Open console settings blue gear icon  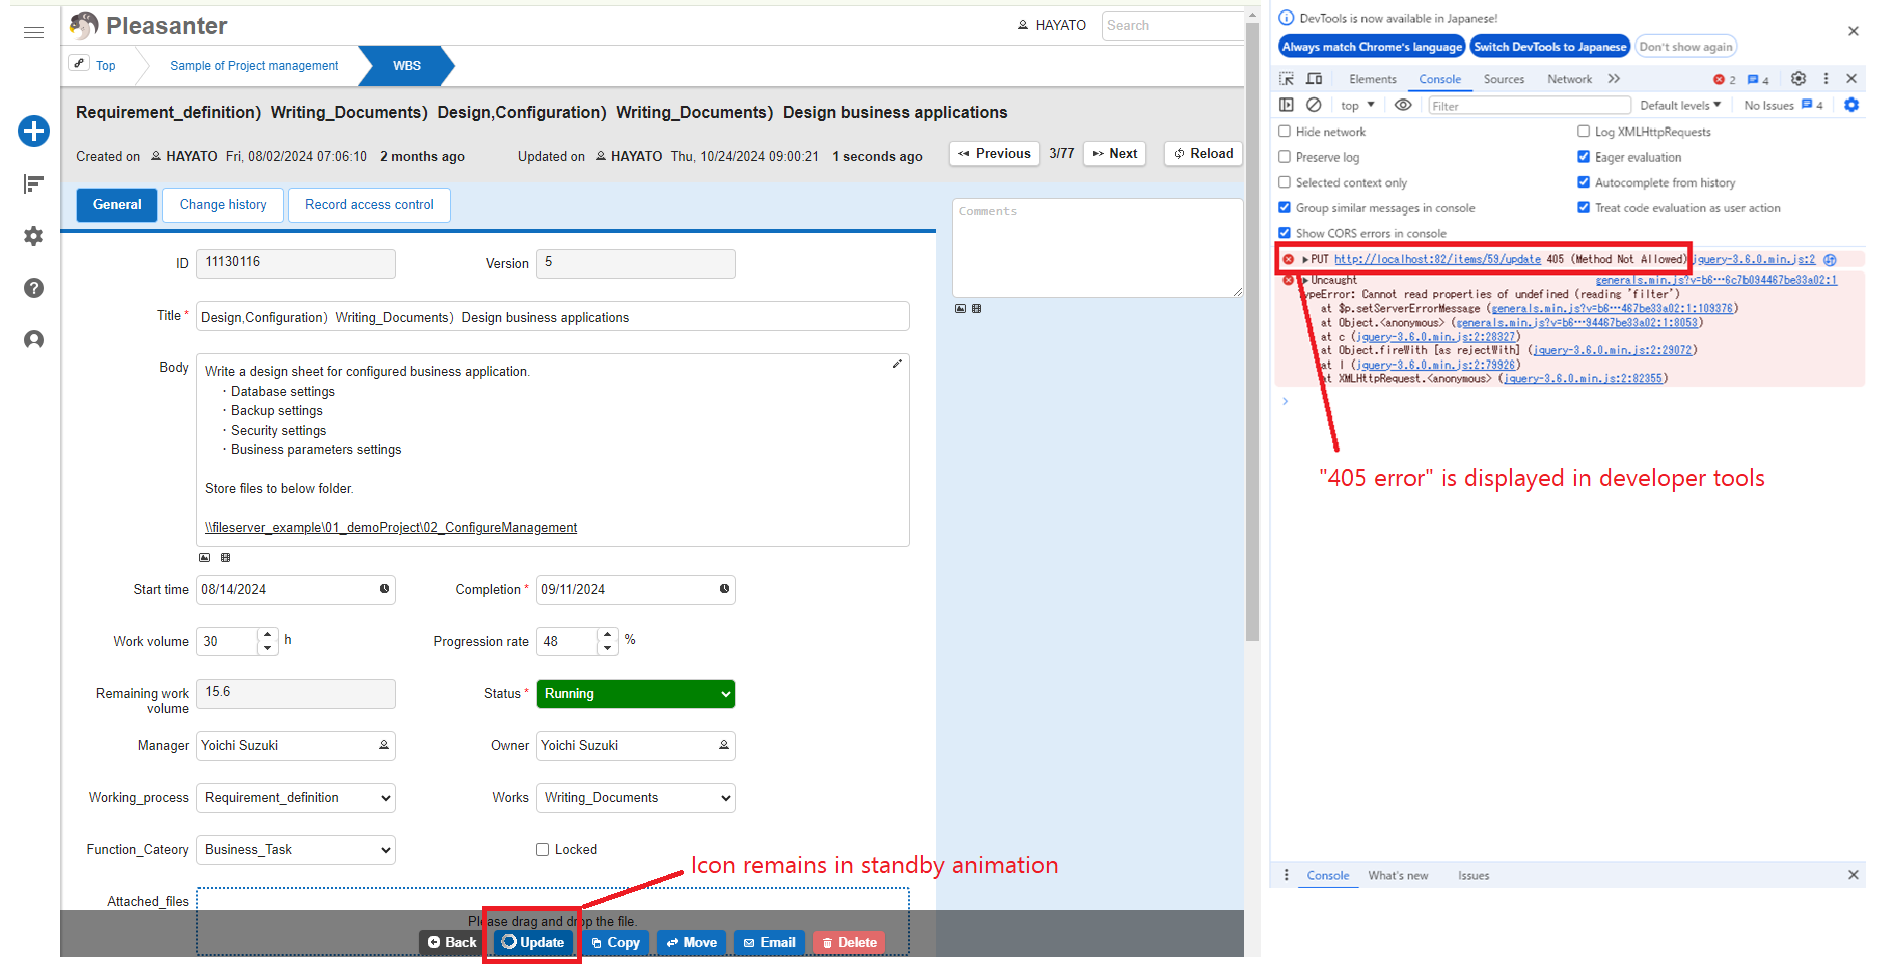point(1851,105)
